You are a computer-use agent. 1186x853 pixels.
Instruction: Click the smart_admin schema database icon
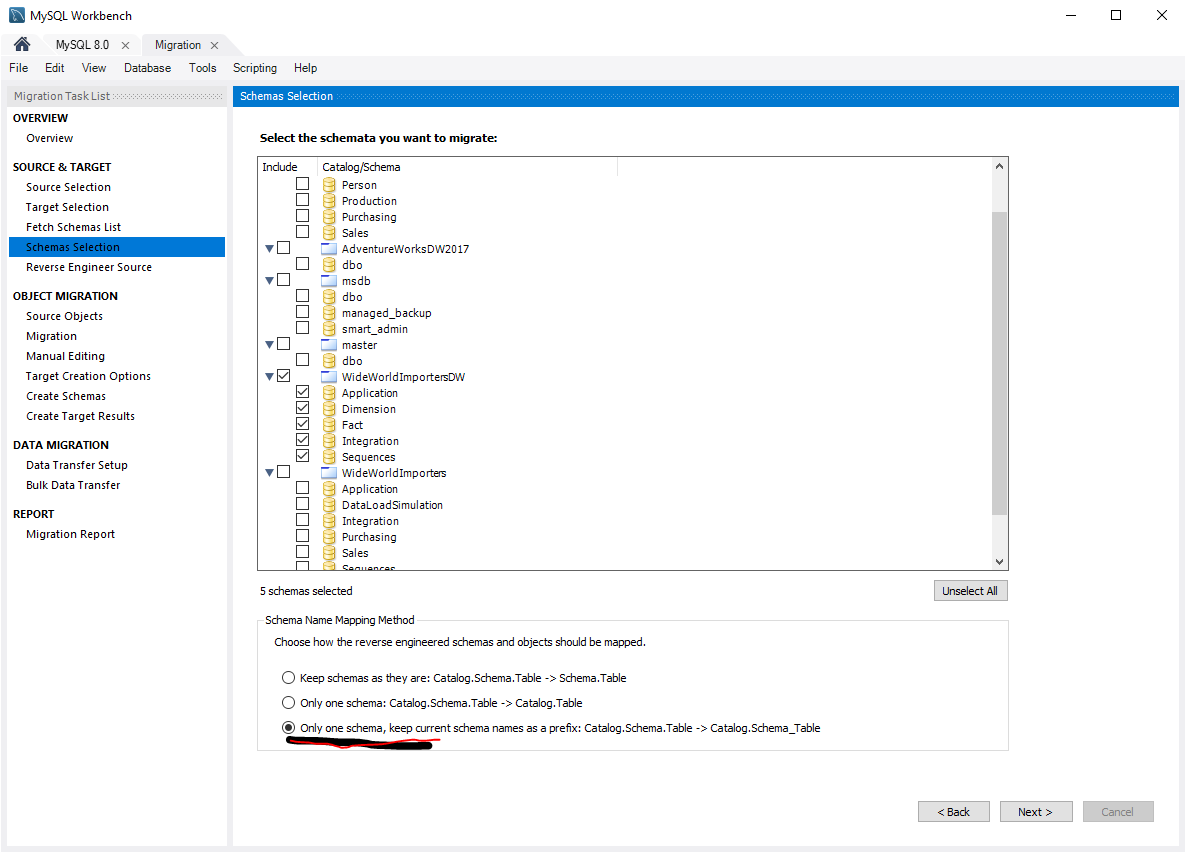[x=329, y=329]
